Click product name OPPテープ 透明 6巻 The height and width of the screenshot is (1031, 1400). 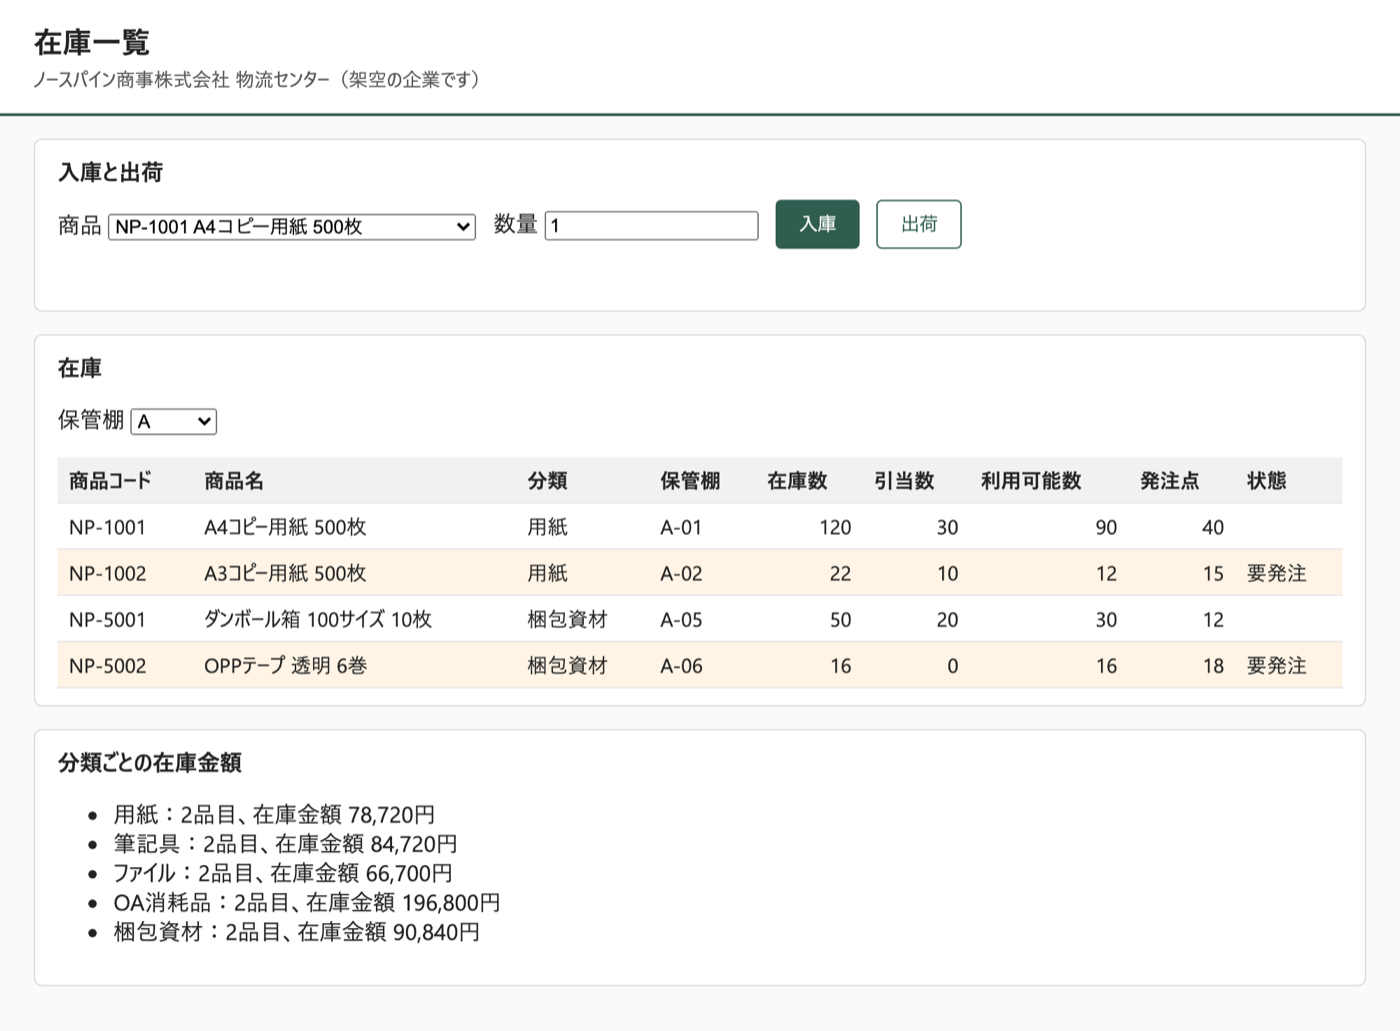pos(285,665)
